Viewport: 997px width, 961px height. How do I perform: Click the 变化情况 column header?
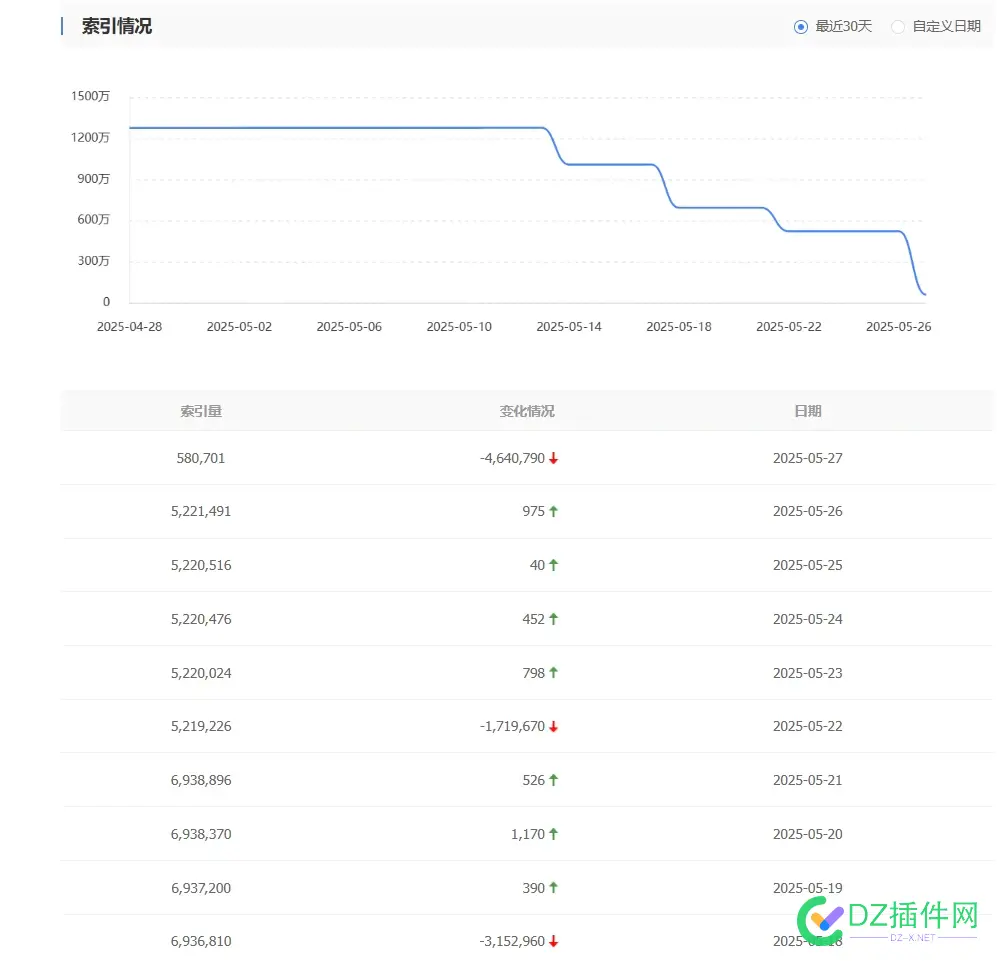point(527,410)
